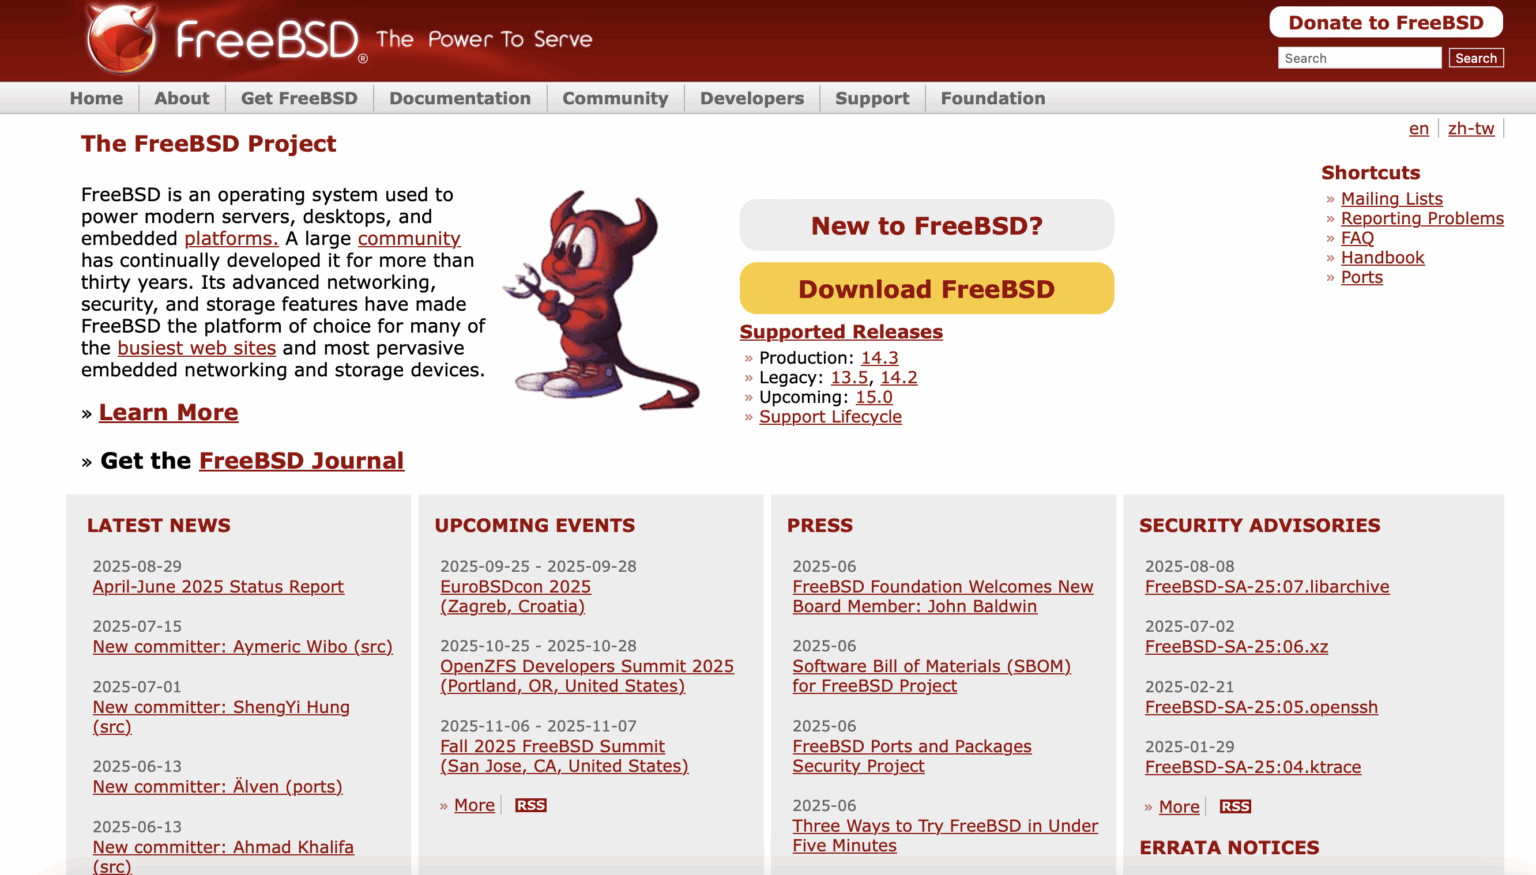Open the Community section
The image size is (1536, 875).
point(615,98)
